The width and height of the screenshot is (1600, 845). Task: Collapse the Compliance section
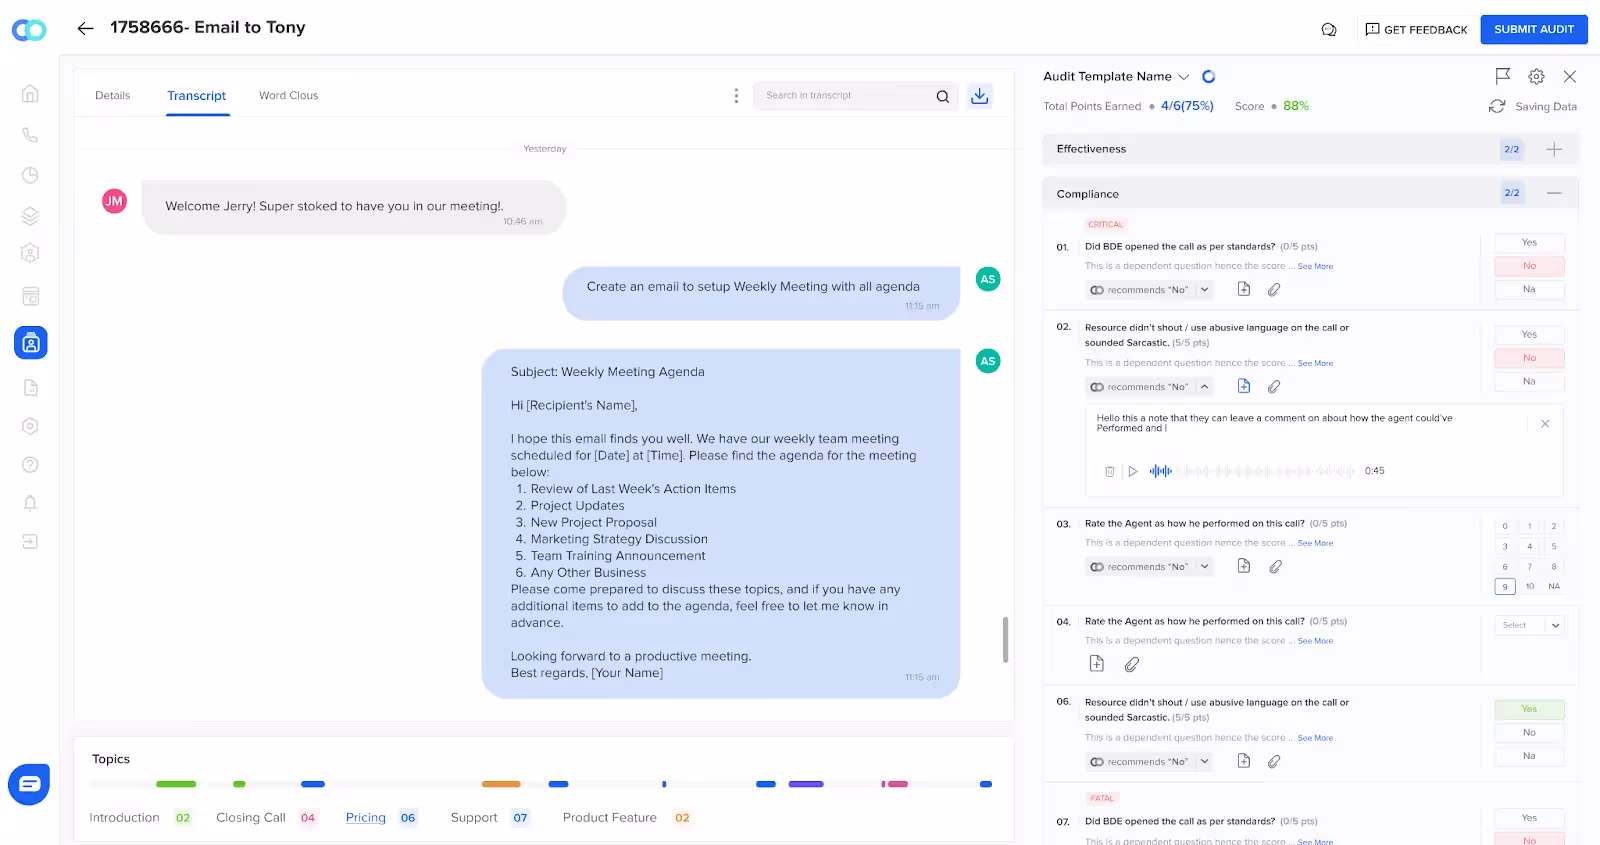point(1554,193)
